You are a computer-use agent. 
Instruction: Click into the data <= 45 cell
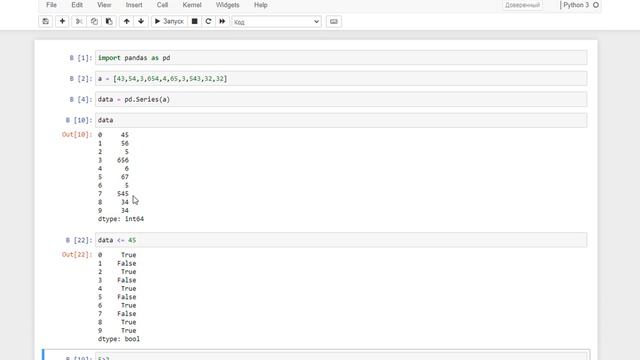[x=341, y=240]
